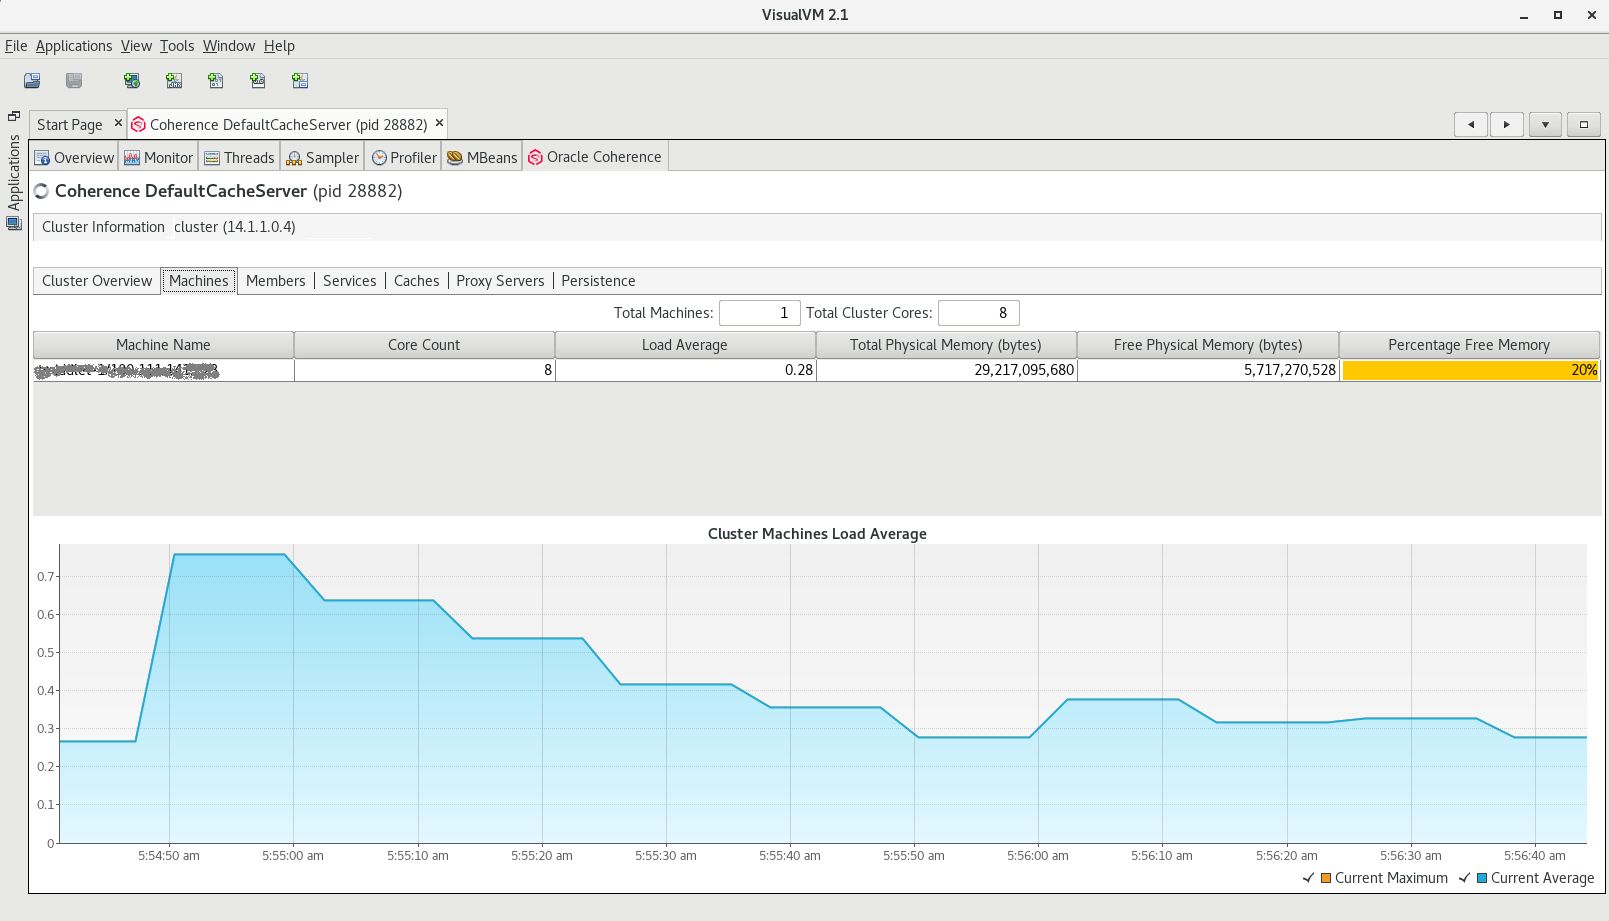Image resolution: width=1609 pixels, height=921 pixels.
Task: Switch to the Persistence sub-tab
Action: pos(598,281)
